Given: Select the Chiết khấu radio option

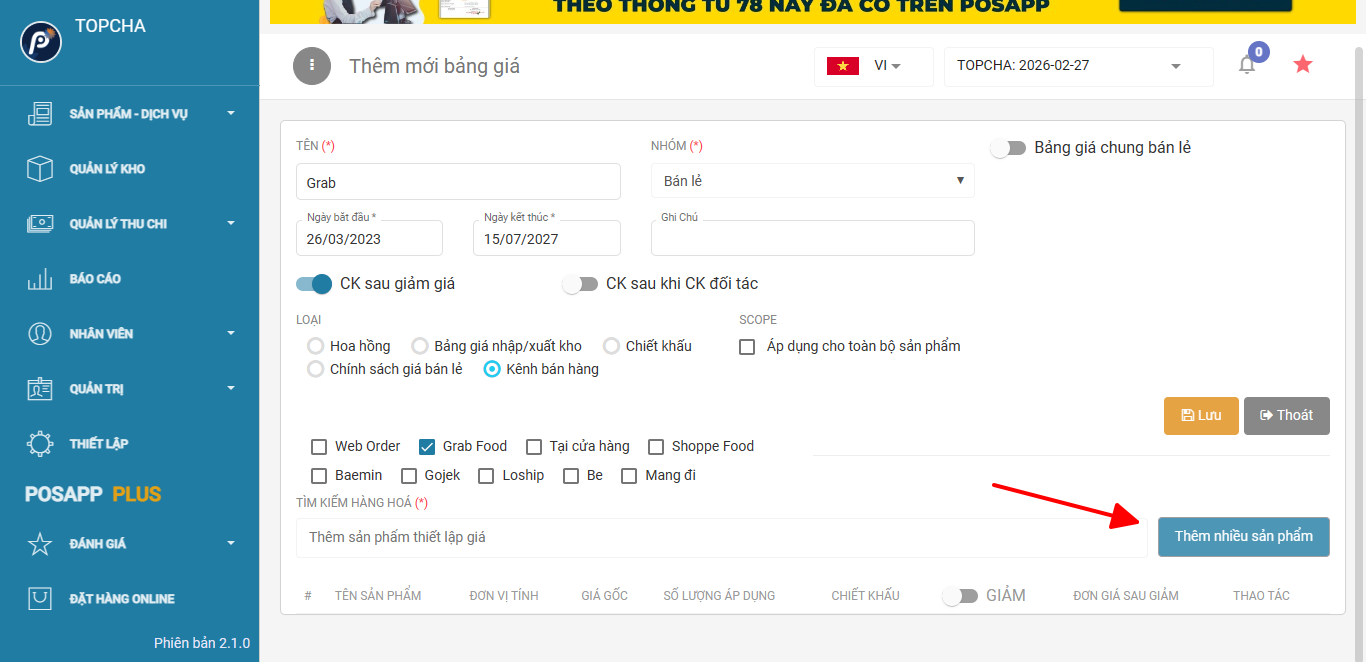Looking at the screenshot, I should (x=611, y=346).
